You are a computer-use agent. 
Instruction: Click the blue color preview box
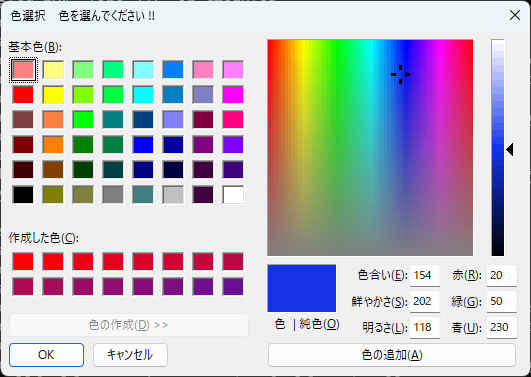pyautogui.click(x=302, y=288)
